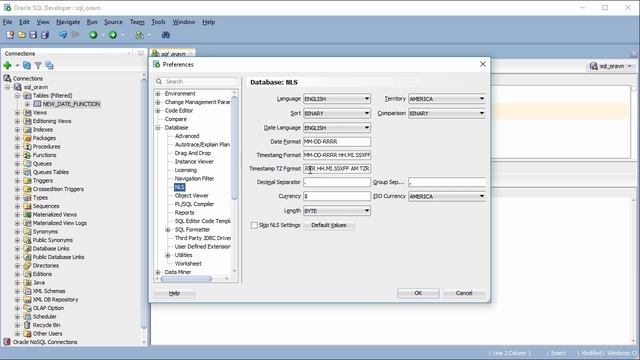Open the Sort dropdown

pos(367,113)
